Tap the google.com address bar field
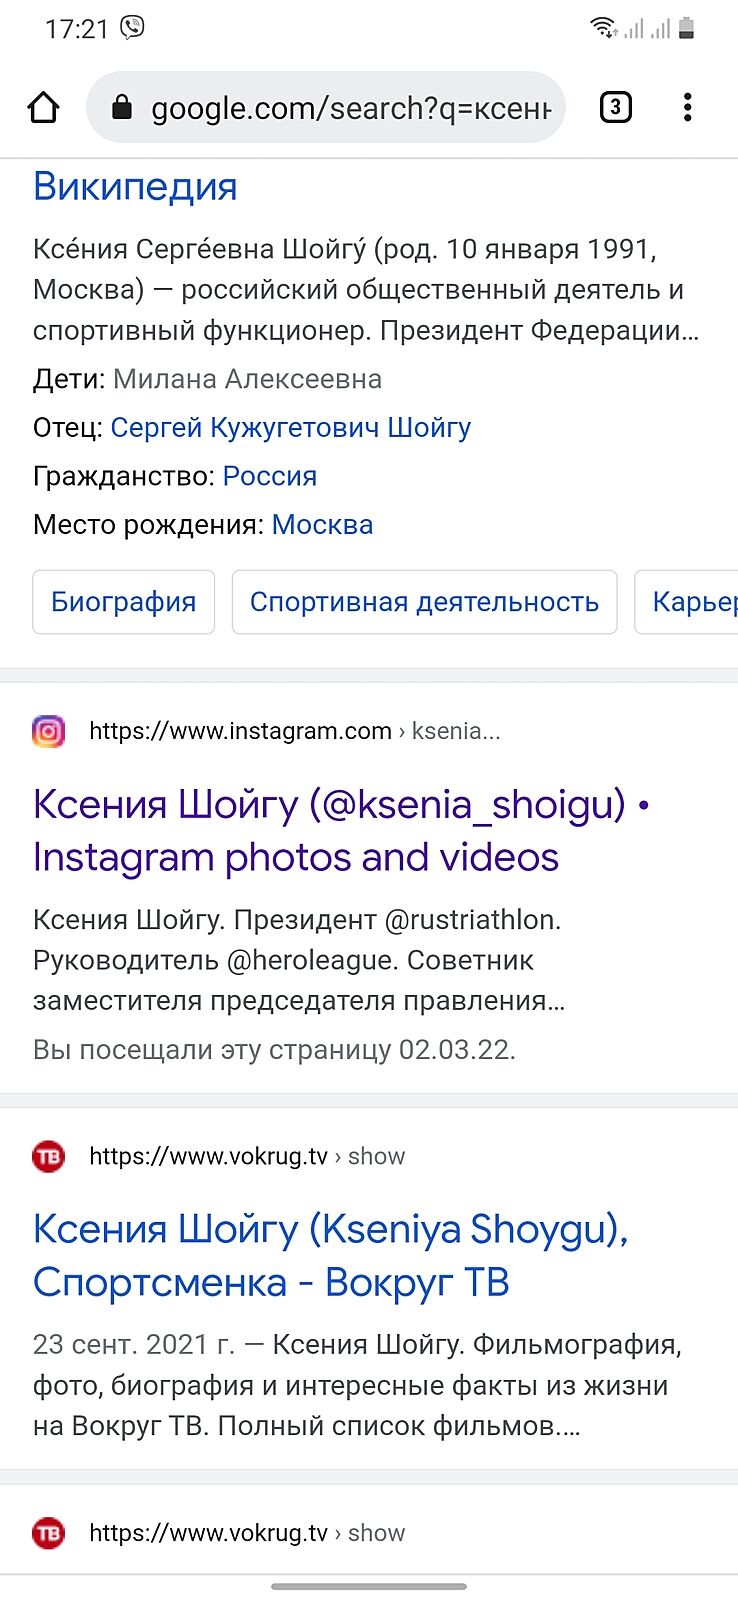Screen dimensions: 738x1600 pyautogui.click(x=350, y=108)
